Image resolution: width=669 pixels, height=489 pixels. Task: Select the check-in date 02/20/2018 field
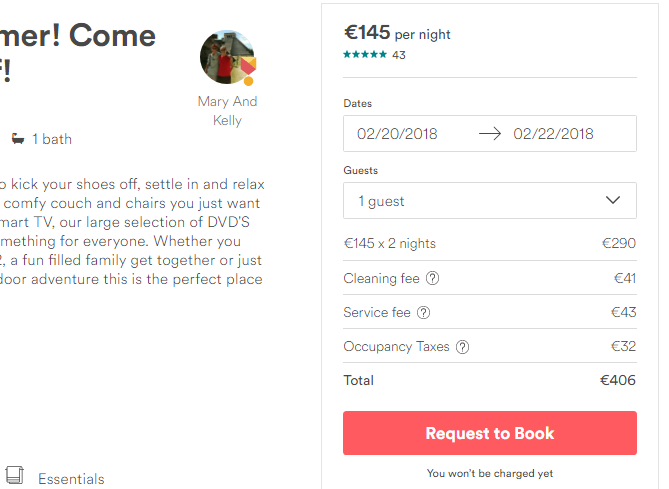tap(398, 134)
